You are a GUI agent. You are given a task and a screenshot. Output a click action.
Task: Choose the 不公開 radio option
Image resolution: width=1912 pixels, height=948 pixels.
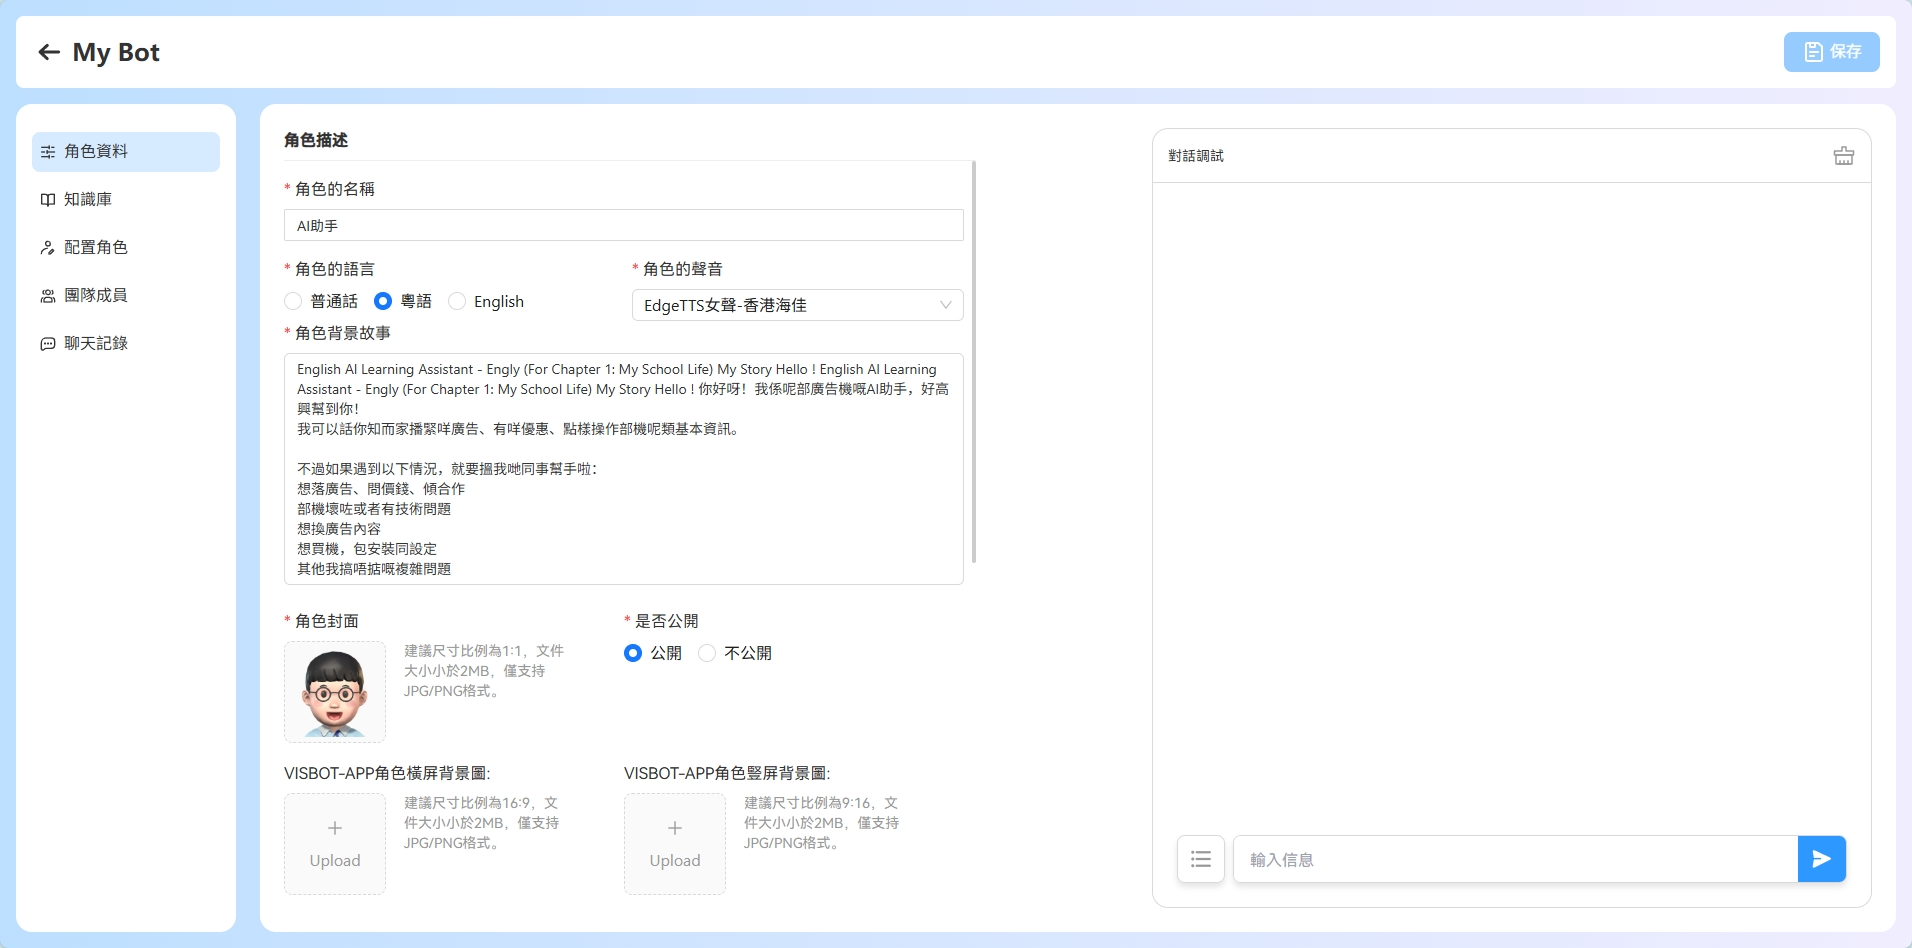click(x=707, y=653)
